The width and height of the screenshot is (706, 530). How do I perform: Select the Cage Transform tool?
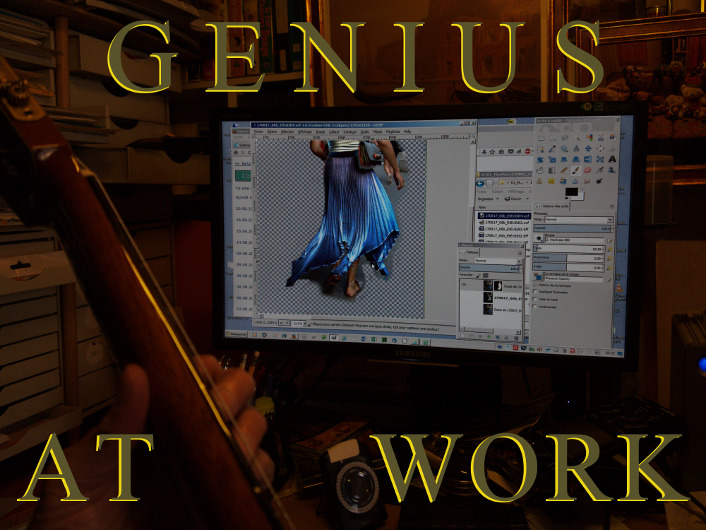click(x=600, y=159)
